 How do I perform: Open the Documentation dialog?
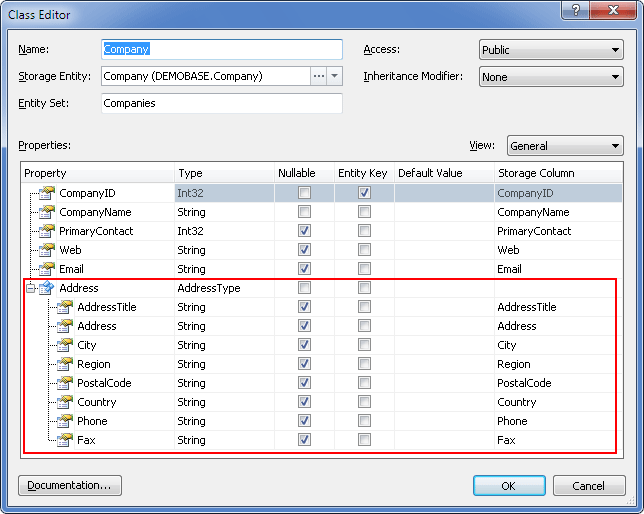tap(70, 485)
